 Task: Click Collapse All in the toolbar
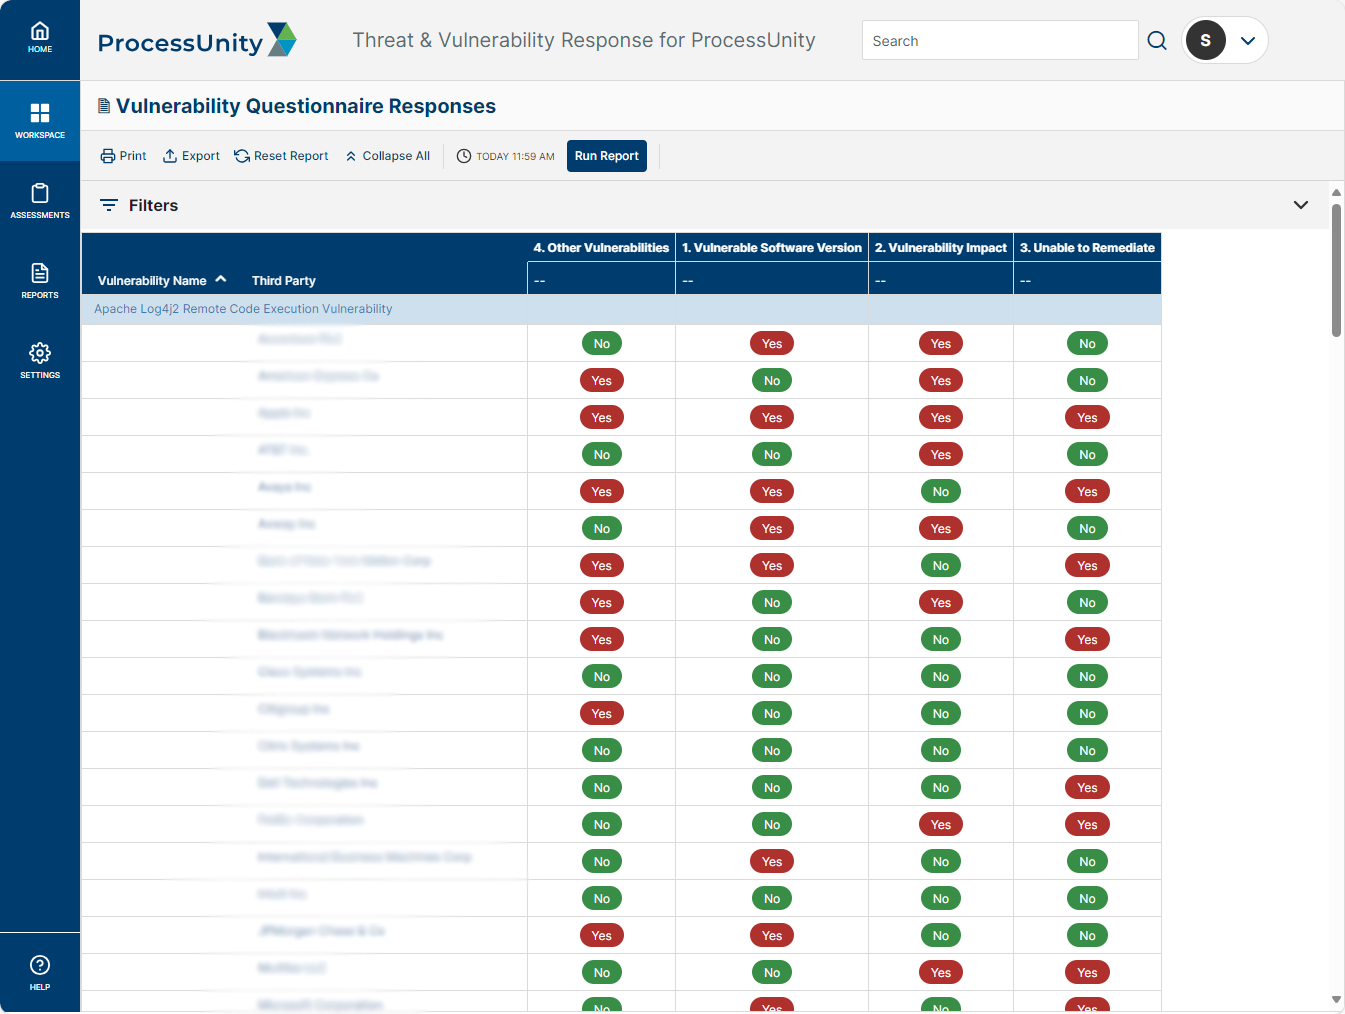pyautogui.click(x=388, y=156)
